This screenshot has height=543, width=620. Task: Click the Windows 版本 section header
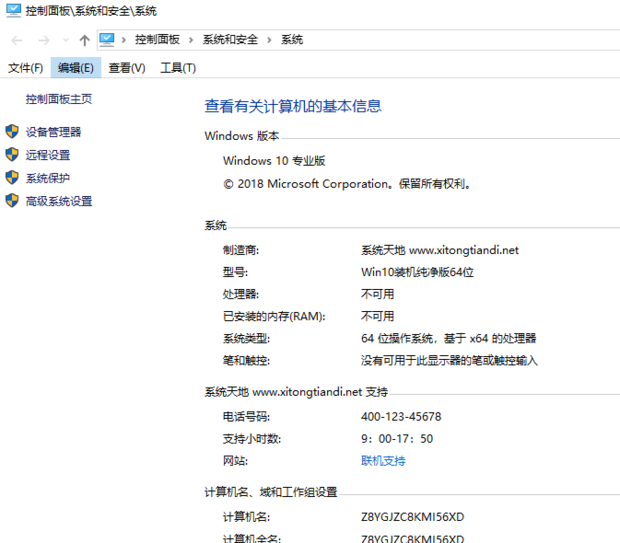coord(242,136)
